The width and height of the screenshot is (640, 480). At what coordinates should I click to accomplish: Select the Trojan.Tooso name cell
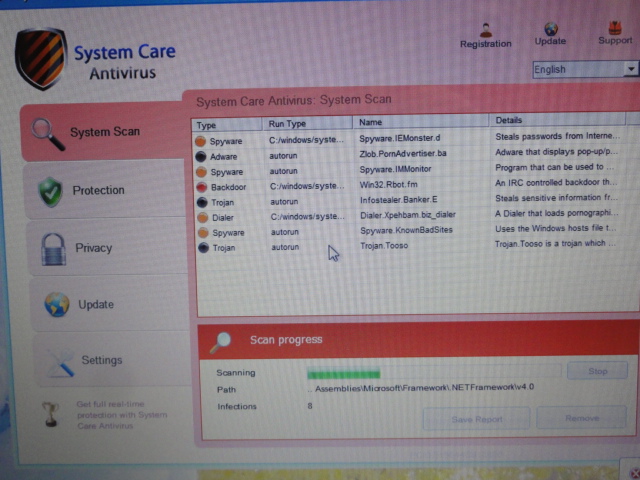384,245
